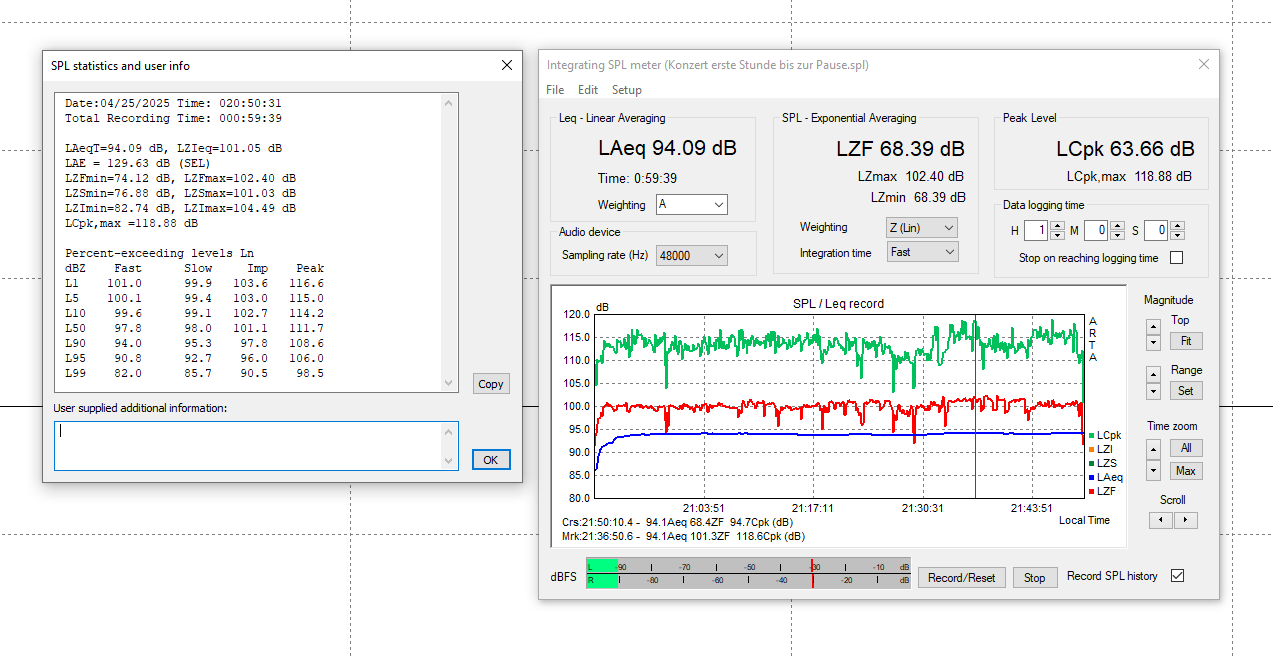
Task: Click the Scroll left arrow button
Action: pyautogui.click(x=1161, y=520)
